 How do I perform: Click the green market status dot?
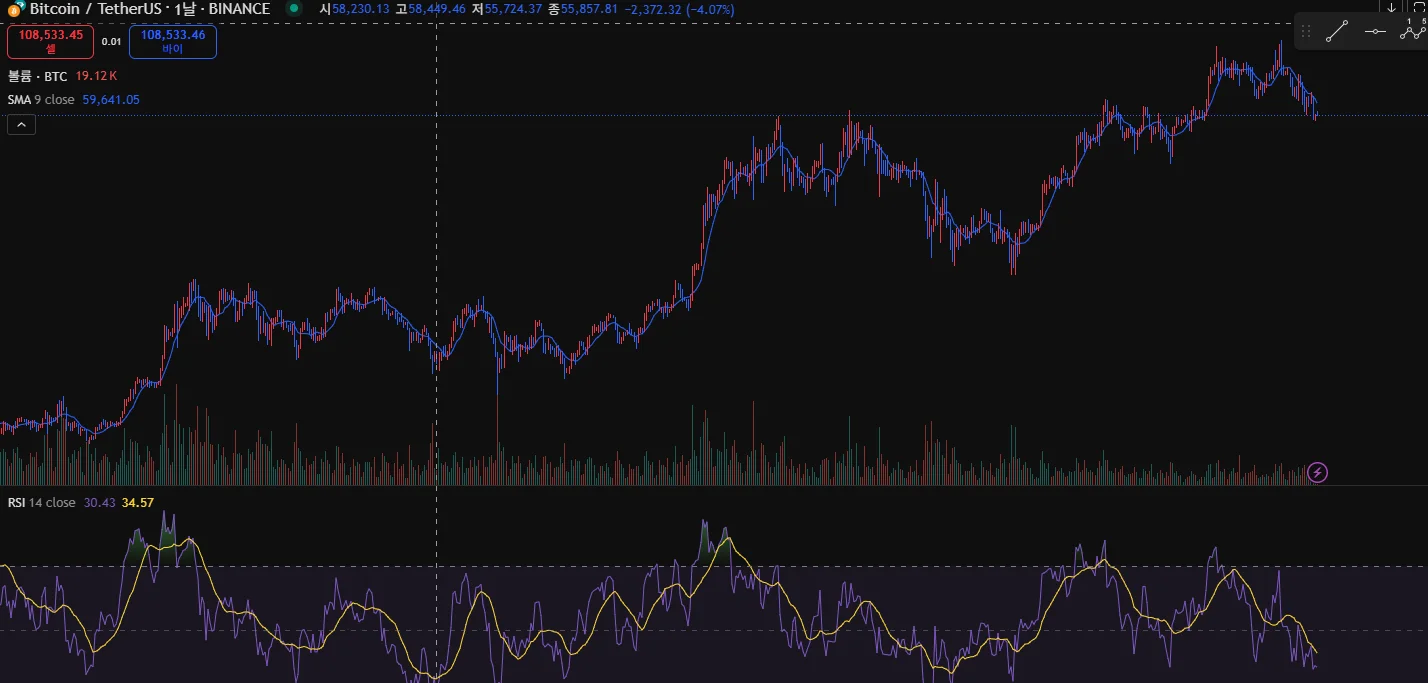point(293,8)
